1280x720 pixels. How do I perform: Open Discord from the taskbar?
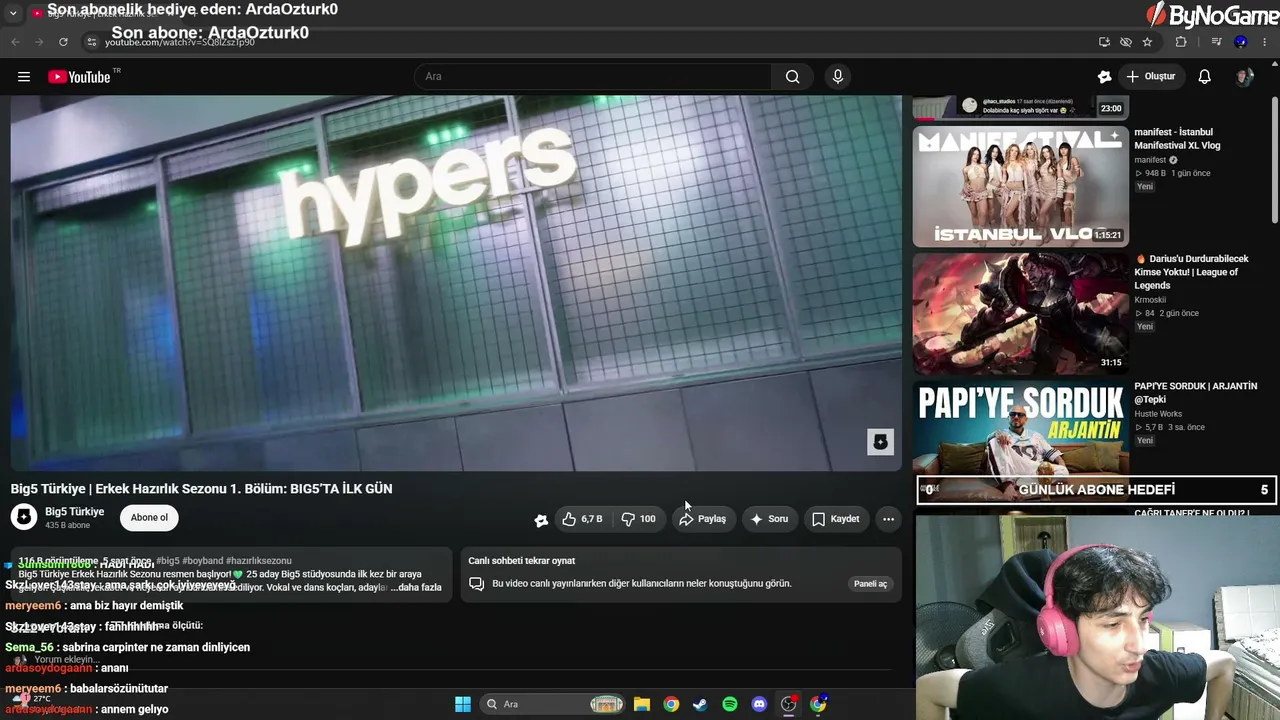tap(759, 704)
